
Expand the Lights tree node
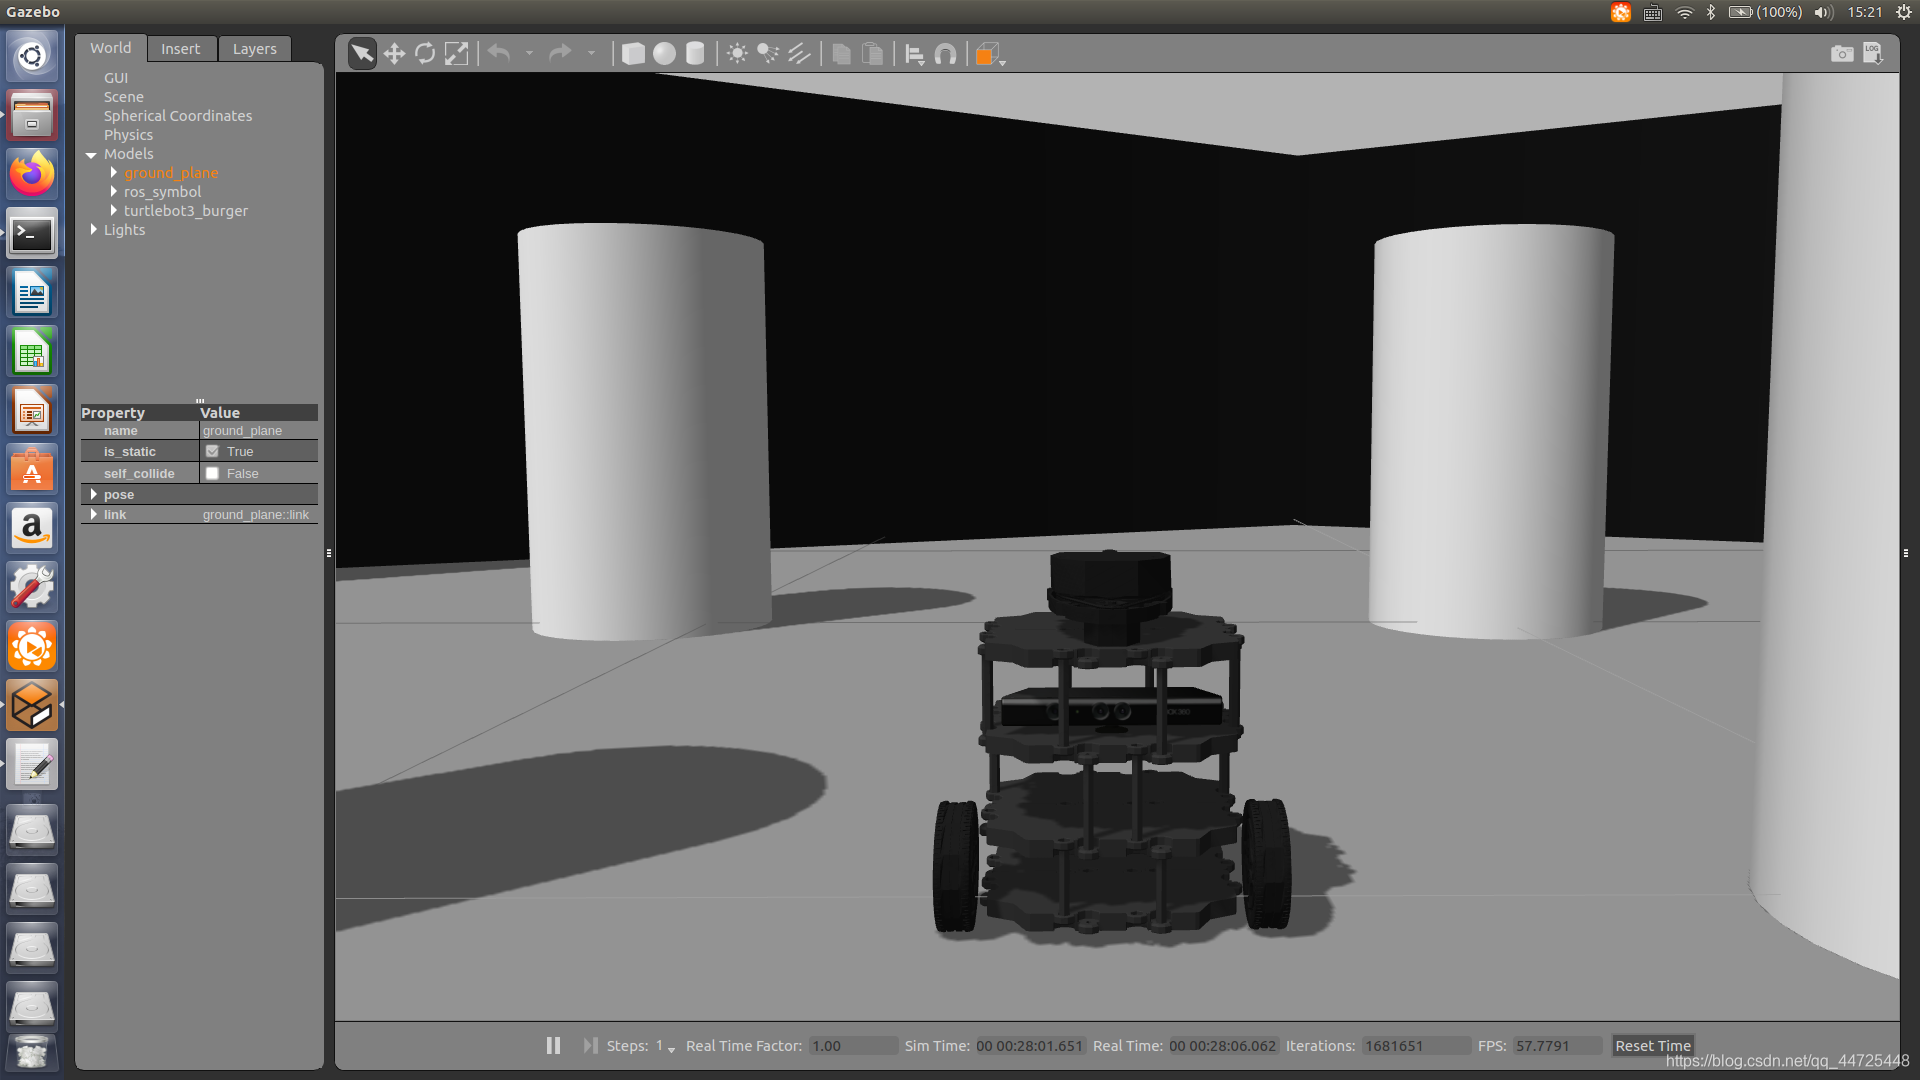point(94,230)
